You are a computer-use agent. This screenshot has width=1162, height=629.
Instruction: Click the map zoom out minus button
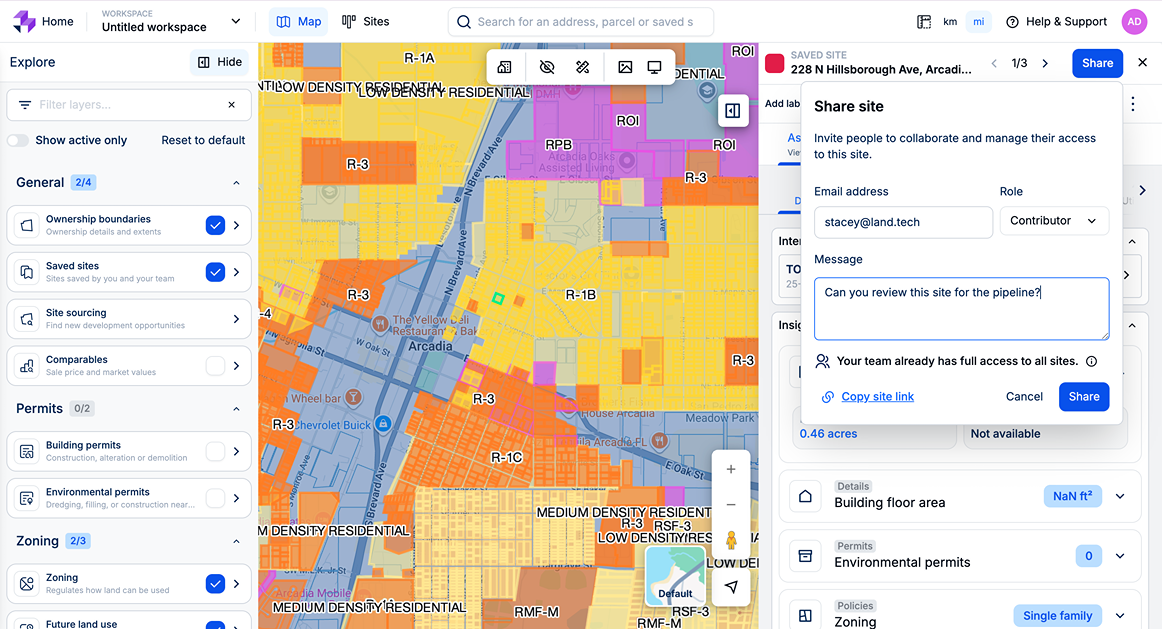(x=731, y=505)
